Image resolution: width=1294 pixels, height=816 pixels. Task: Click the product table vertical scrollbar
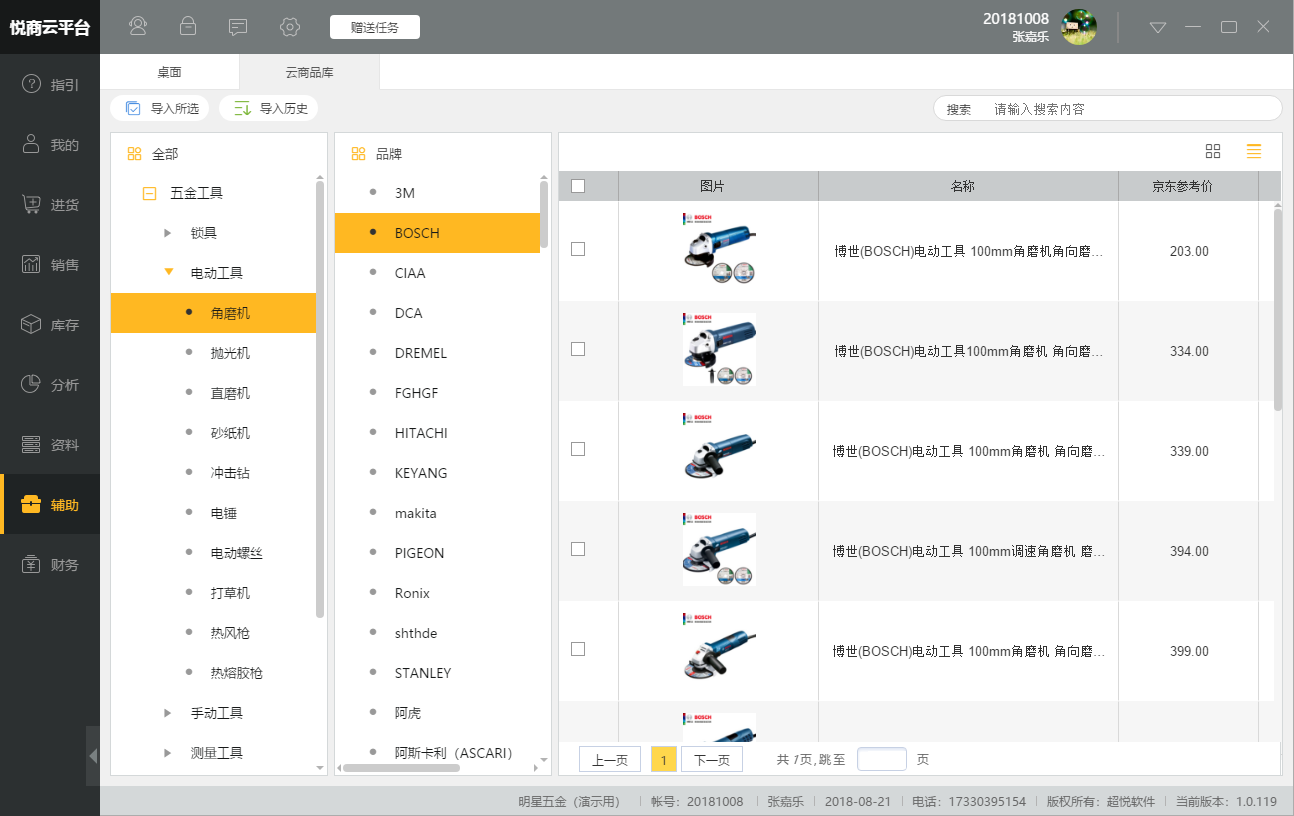[x=1278, y=308]
